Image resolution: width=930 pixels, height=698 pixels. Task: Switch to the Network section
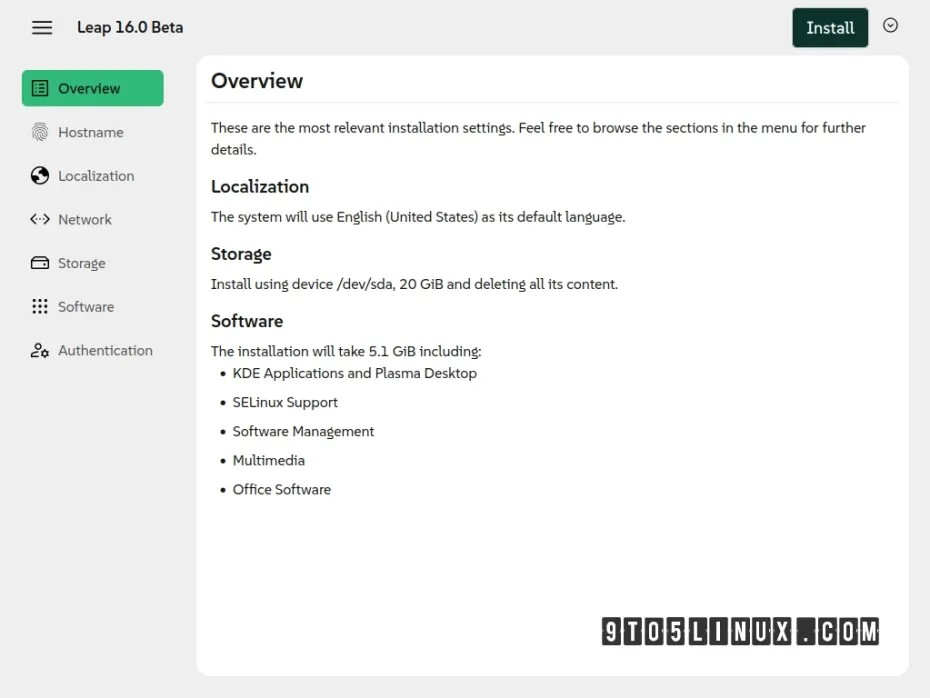pos(85,219)
